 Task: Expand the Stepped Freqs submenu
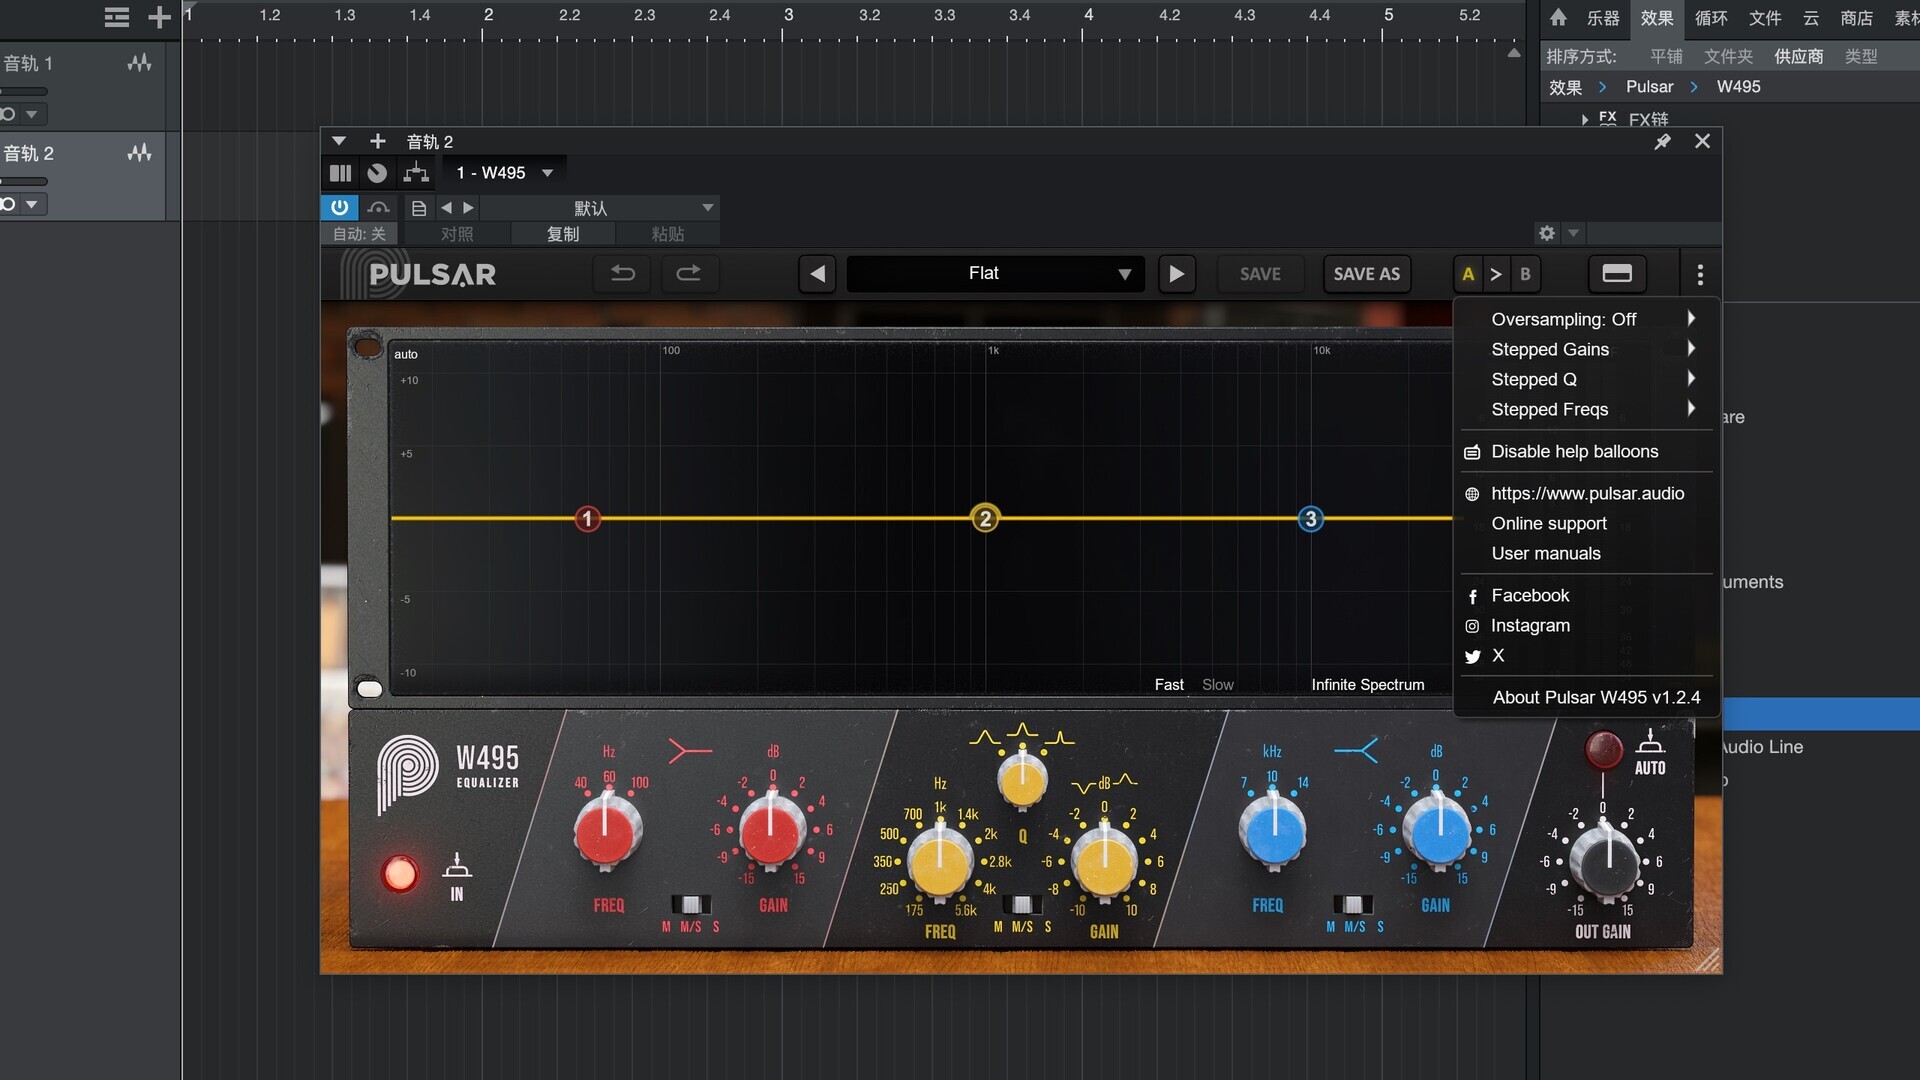[x=1587, y=409]
